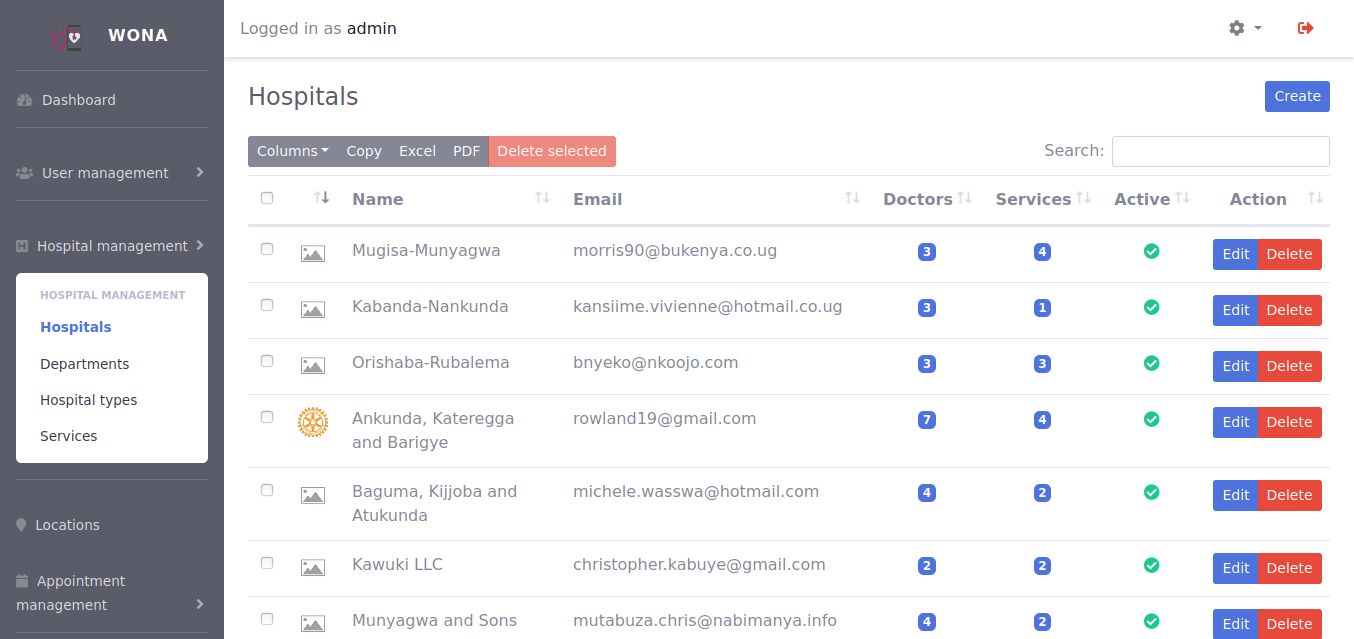Screen dimensions: 1354x639
Task: Go to Hospital types menu item
Action: click(88, 400)
